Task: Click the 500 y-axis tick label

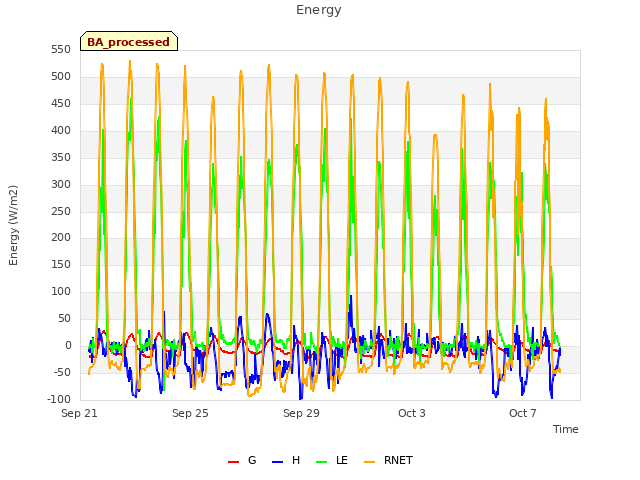Action: pos(61,76)
